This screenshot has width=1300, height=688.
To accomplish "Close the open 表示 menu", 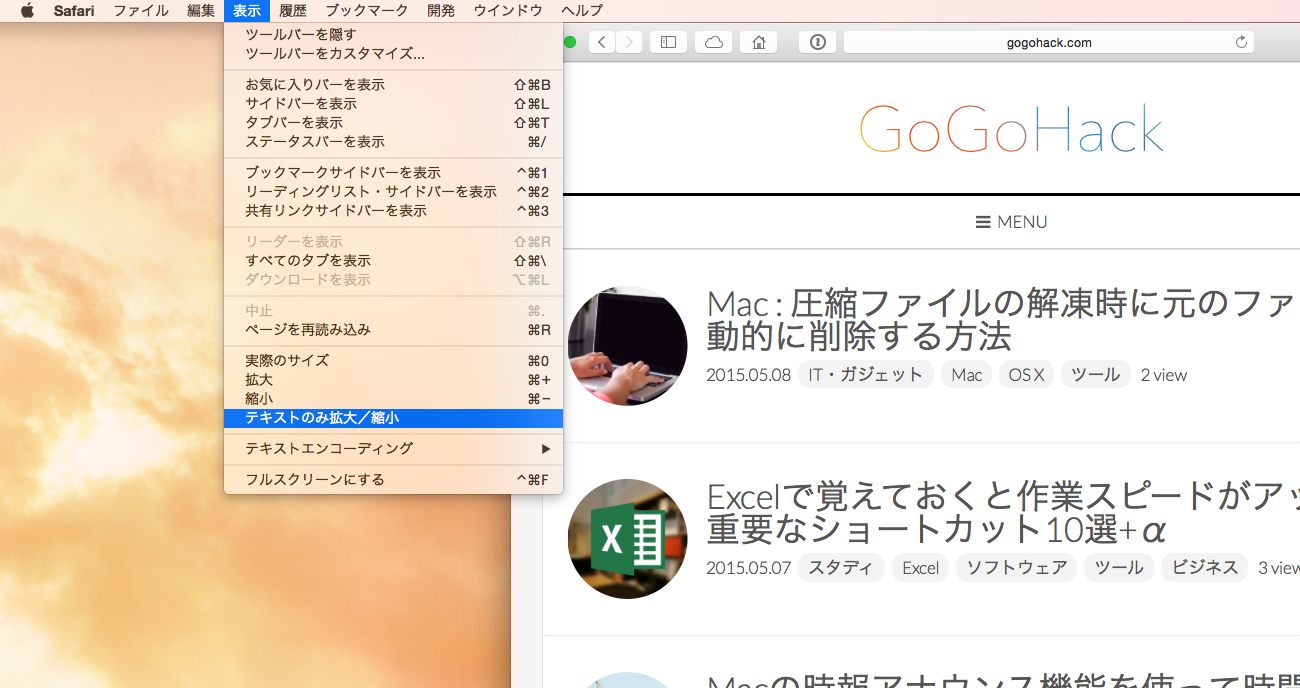I will click(x=247, y=11).
